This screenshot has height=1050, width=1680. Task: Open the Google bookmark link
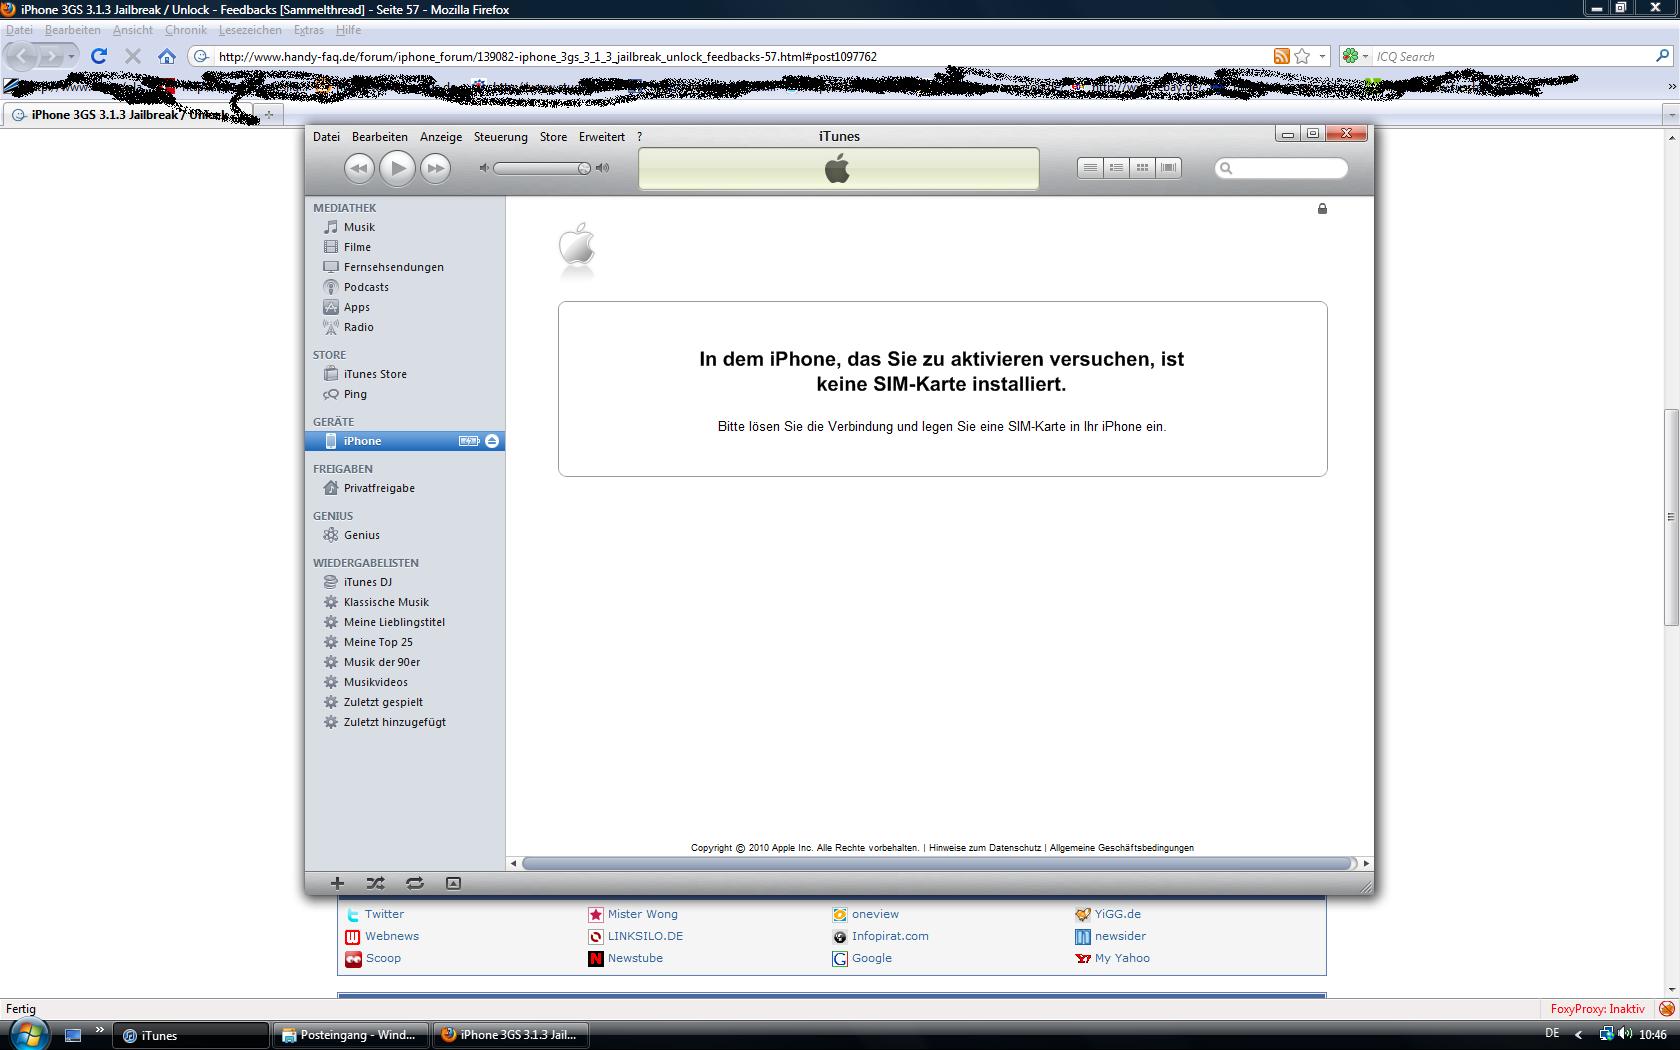coord(871,958)
